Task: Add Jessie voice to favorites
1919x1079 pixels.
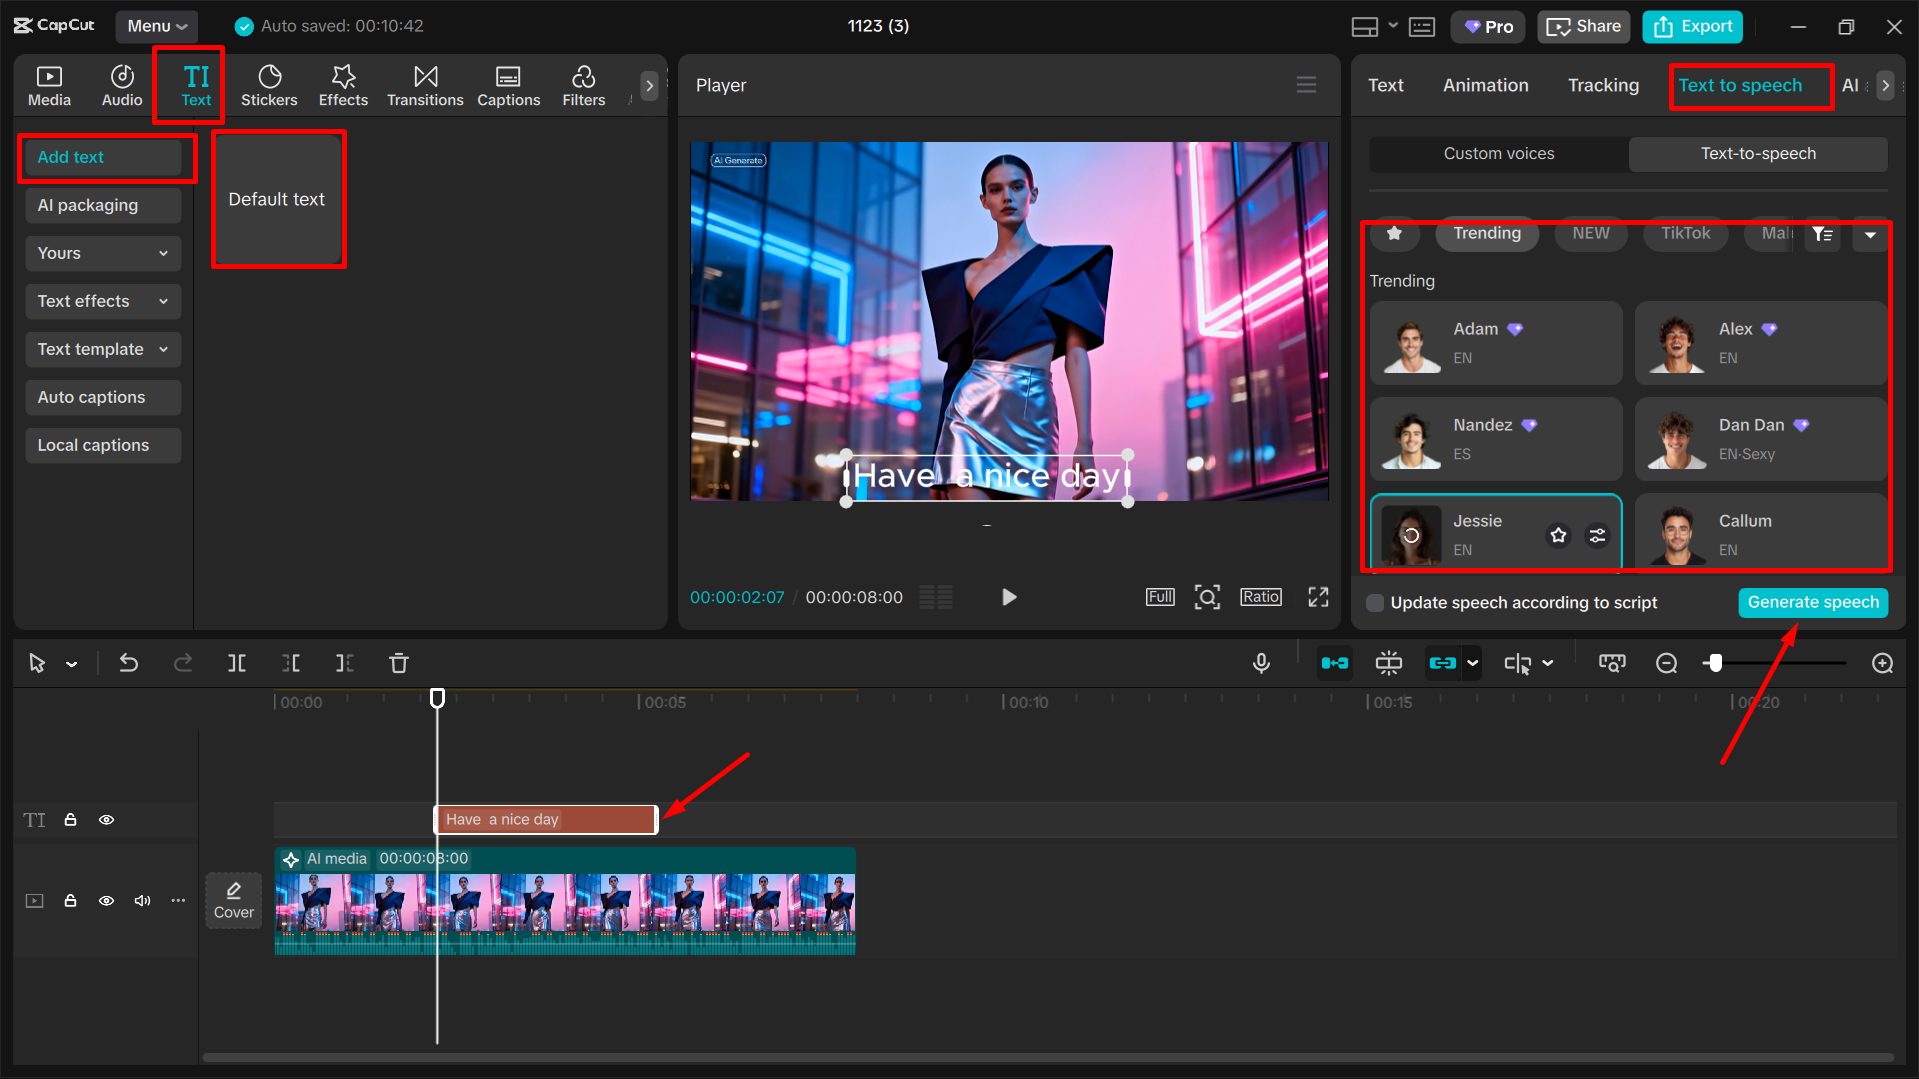Action: [x=1558, y=535]
